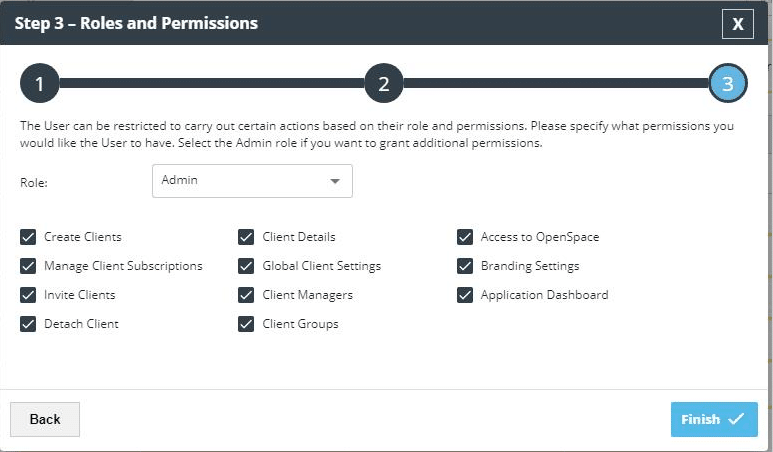Jump to step 2 circle
773x452 pixels.
click(x=383, y=84)
